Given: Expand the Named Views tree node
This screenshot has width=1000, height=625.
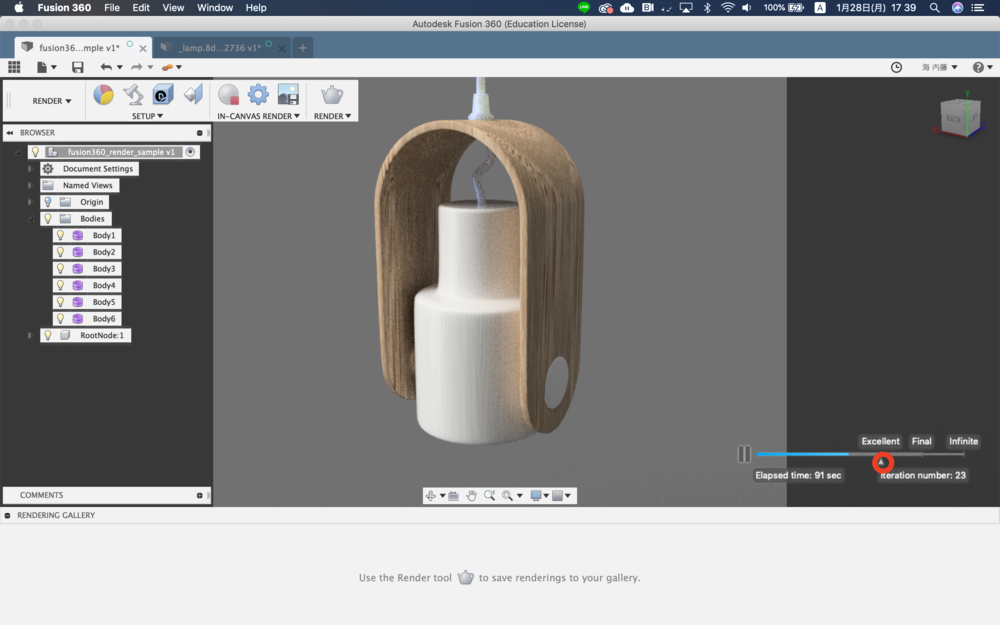Looking at the screenshot, I should [30, 186].
